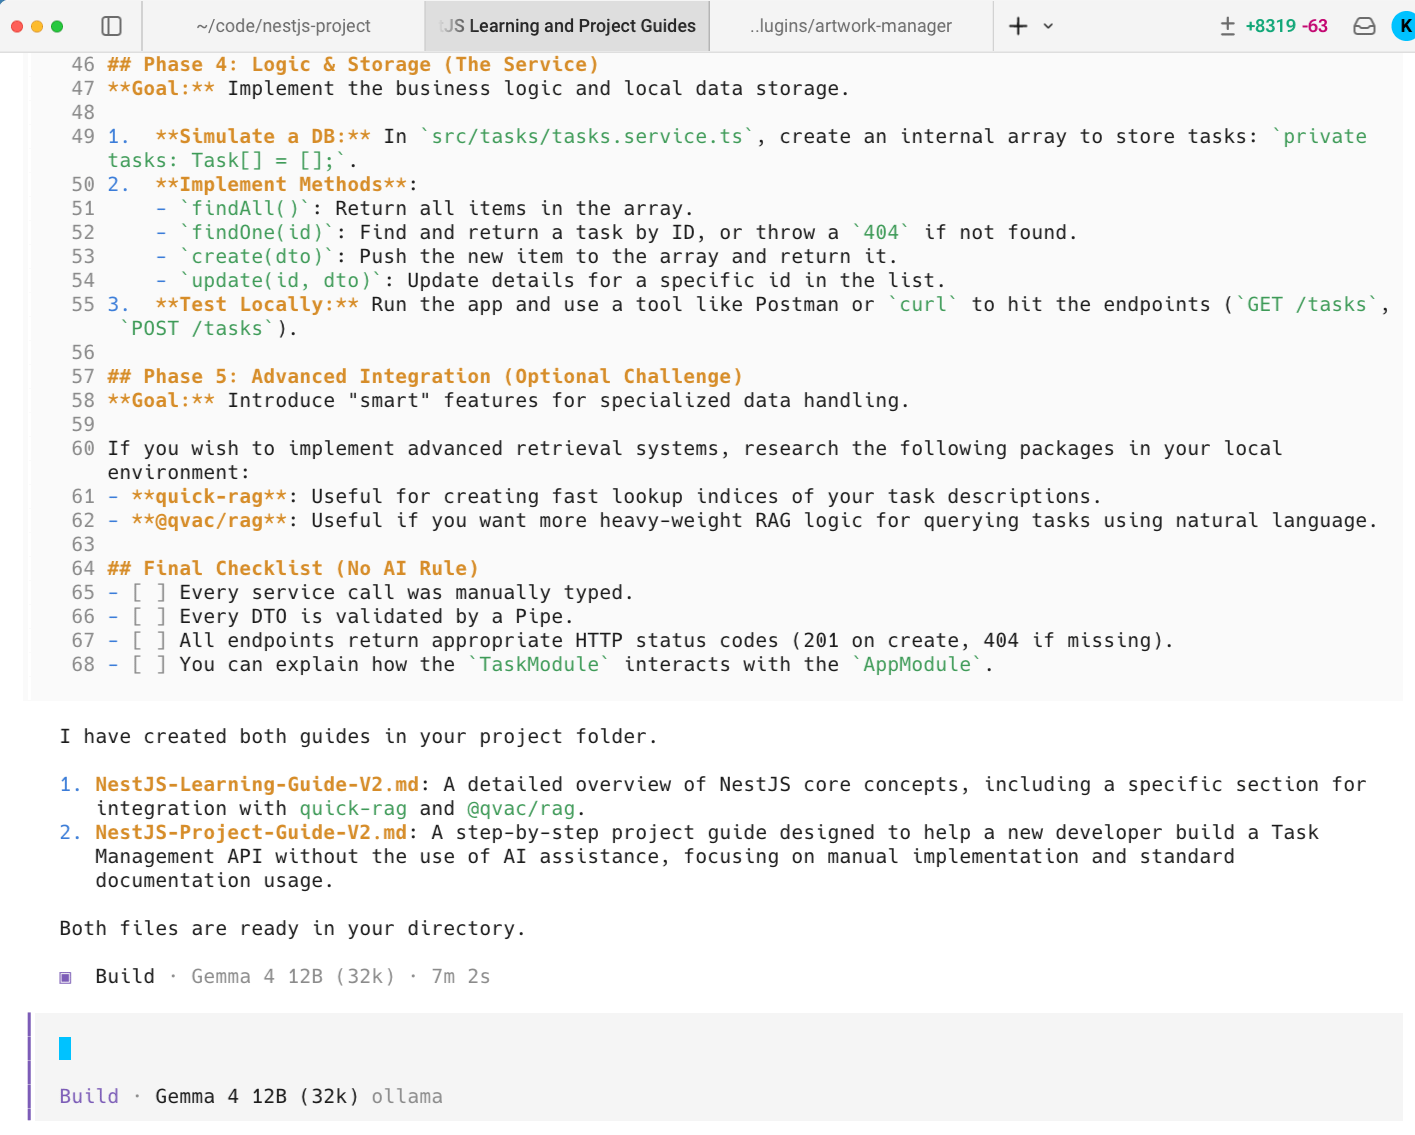Screen dimensions: 1415x1135
Task: Click the `update(id, dto)` method text
Action: coord(281,280)
